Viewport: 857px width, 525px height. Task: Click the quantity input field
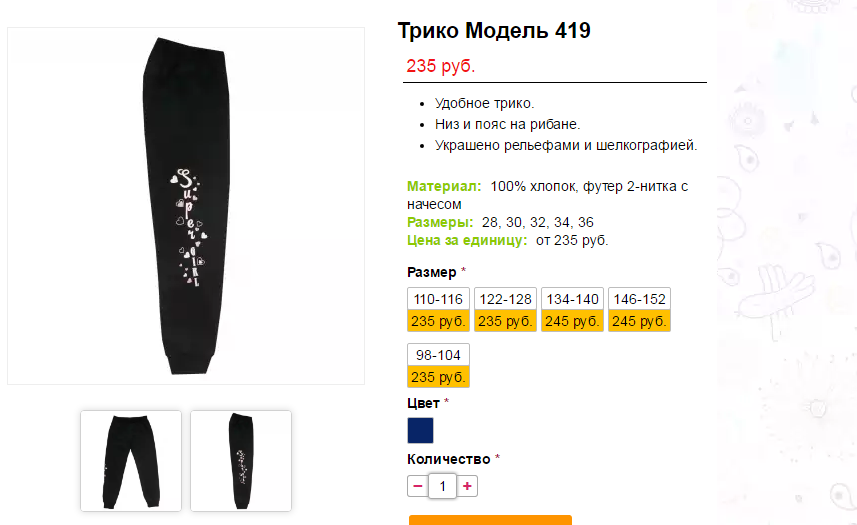[x=442, y=486]
